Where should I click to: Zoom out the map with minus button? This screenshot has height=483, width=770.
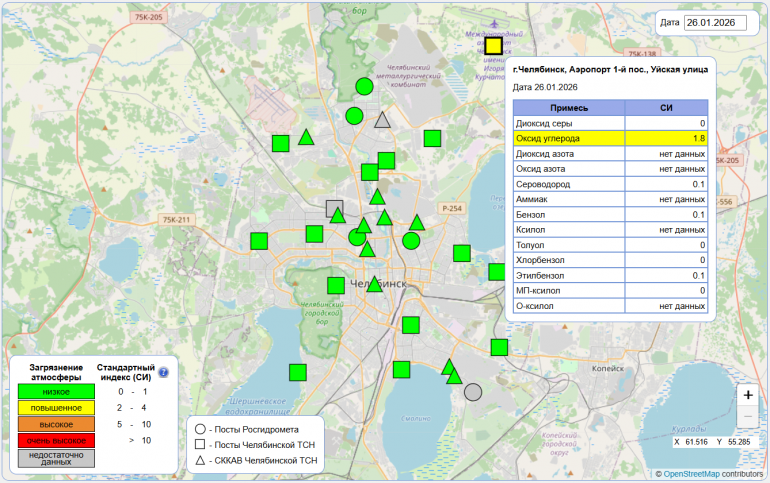[x=748, y=417]
